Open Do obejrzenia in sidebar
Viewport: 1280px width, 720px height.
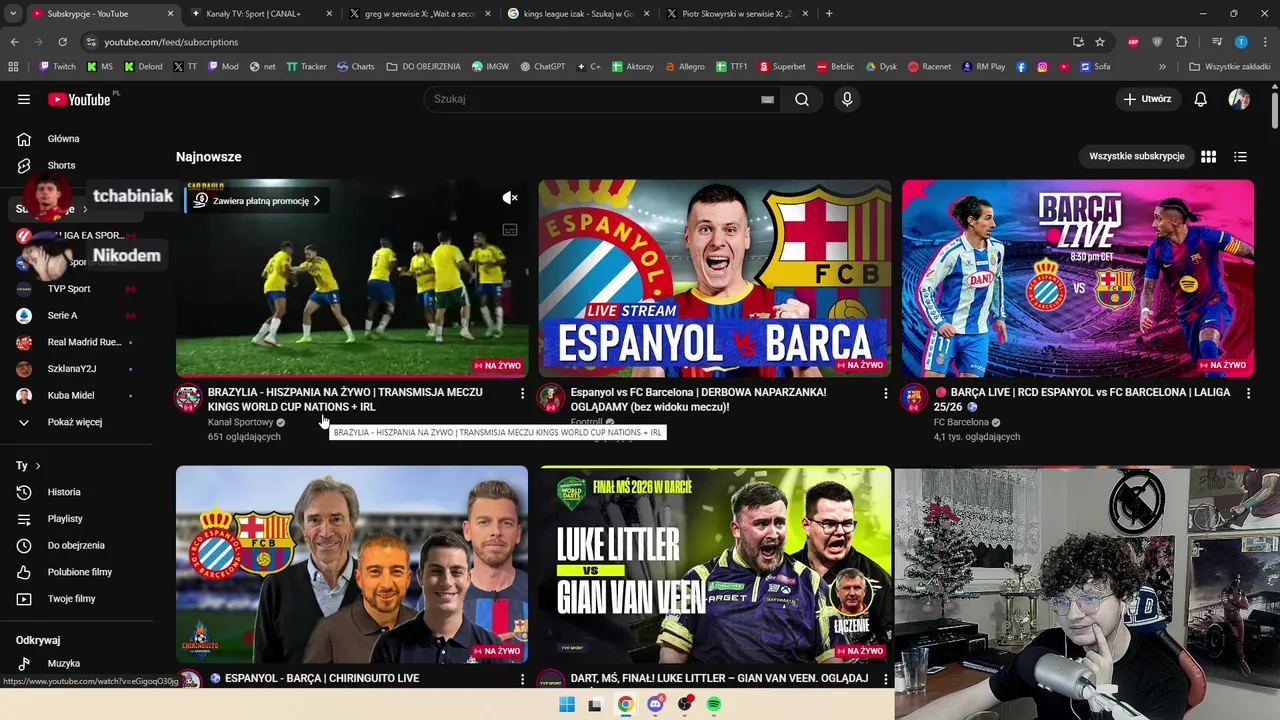click(x=78, y=545)
